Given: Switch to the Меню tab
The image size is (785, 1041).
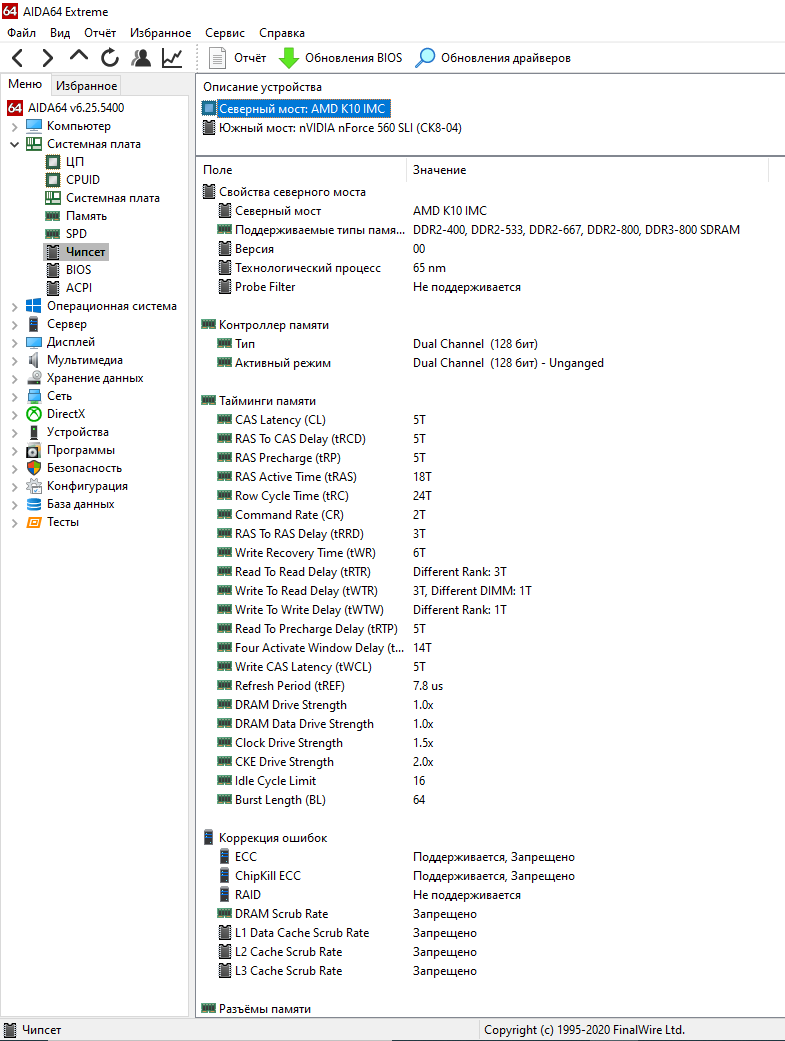Looking at the screenshot, I should click(x=25, y=84).
